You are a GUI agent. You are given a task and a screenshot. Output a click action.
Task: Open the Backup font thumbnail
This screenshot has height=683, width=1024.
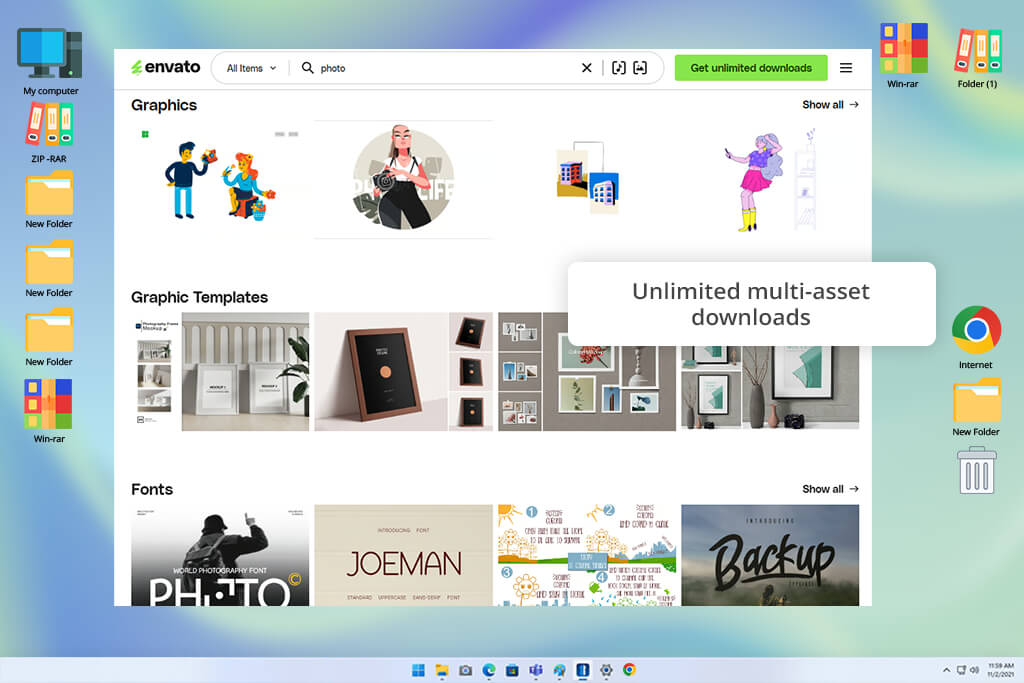pos(770,555)
